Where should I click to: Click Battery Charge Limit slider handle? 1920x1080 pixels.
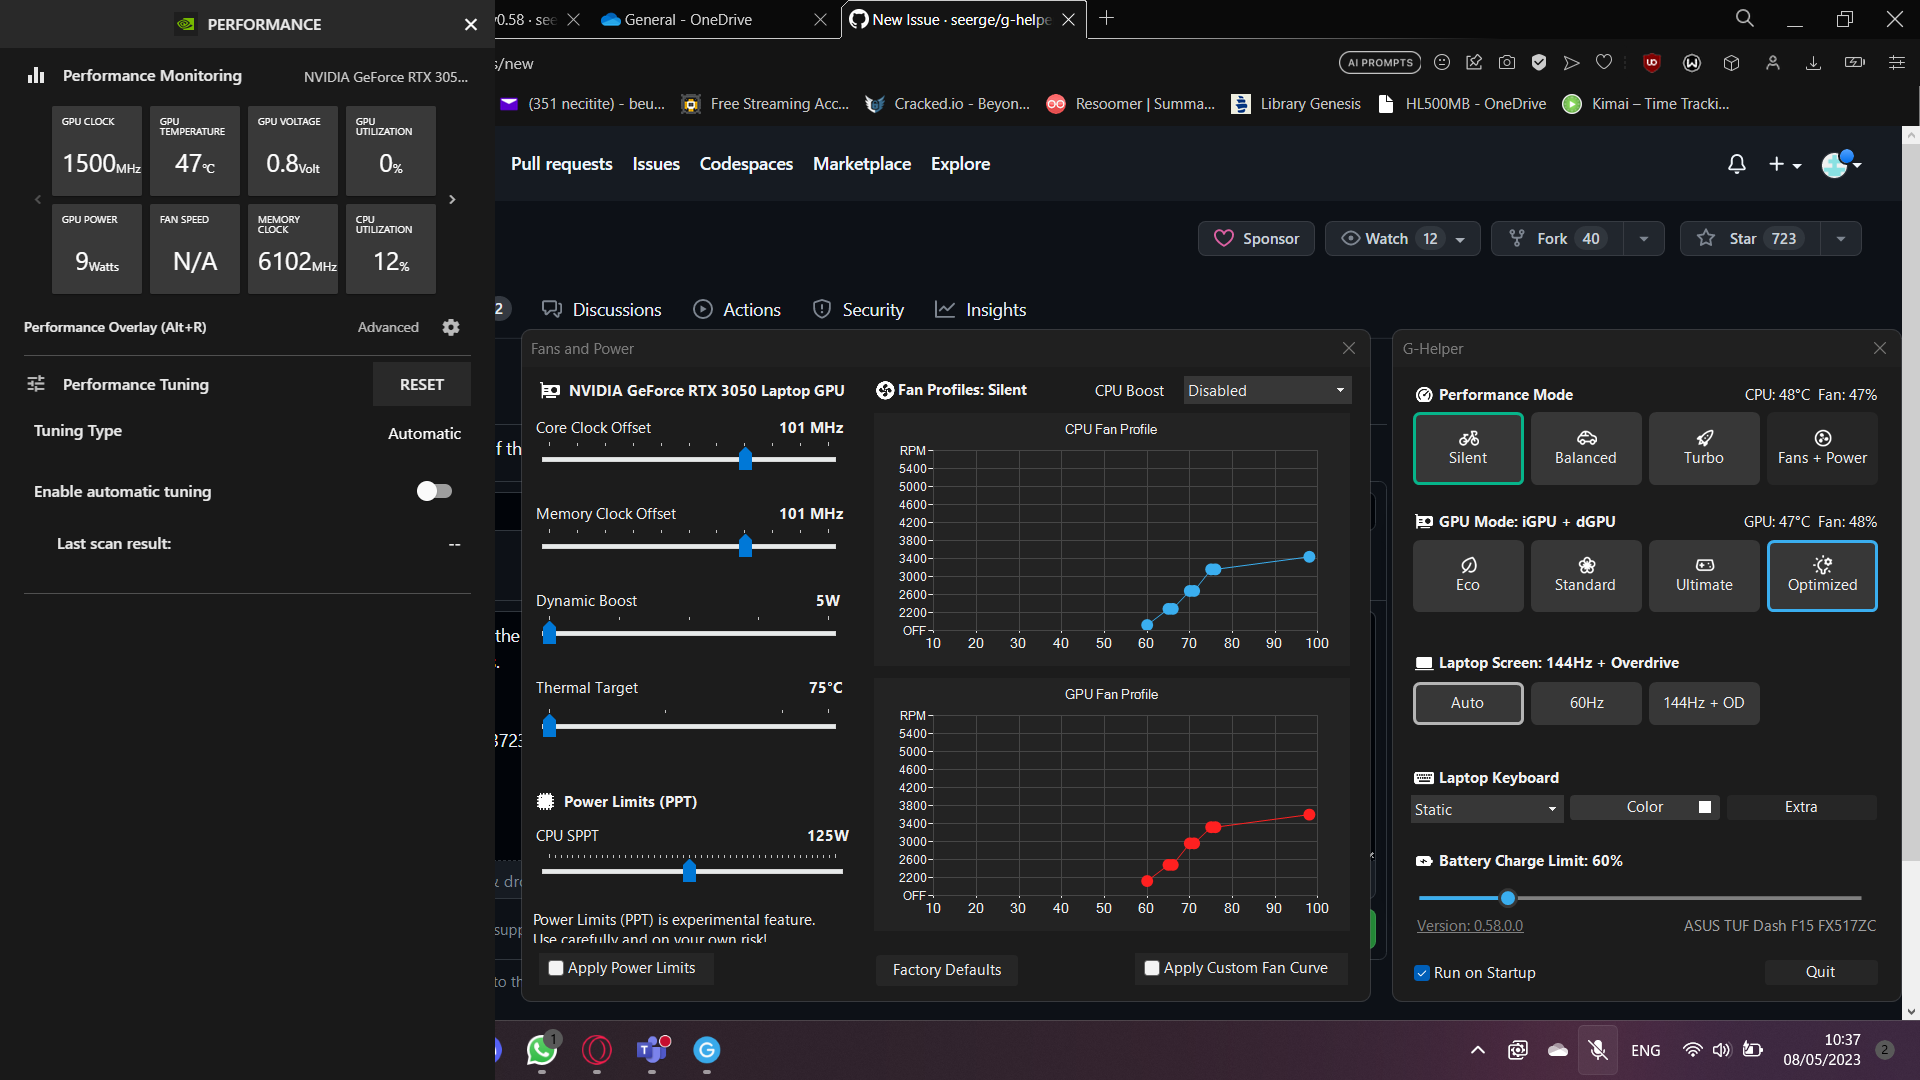pyautogui.click(x=1508, y=898)
